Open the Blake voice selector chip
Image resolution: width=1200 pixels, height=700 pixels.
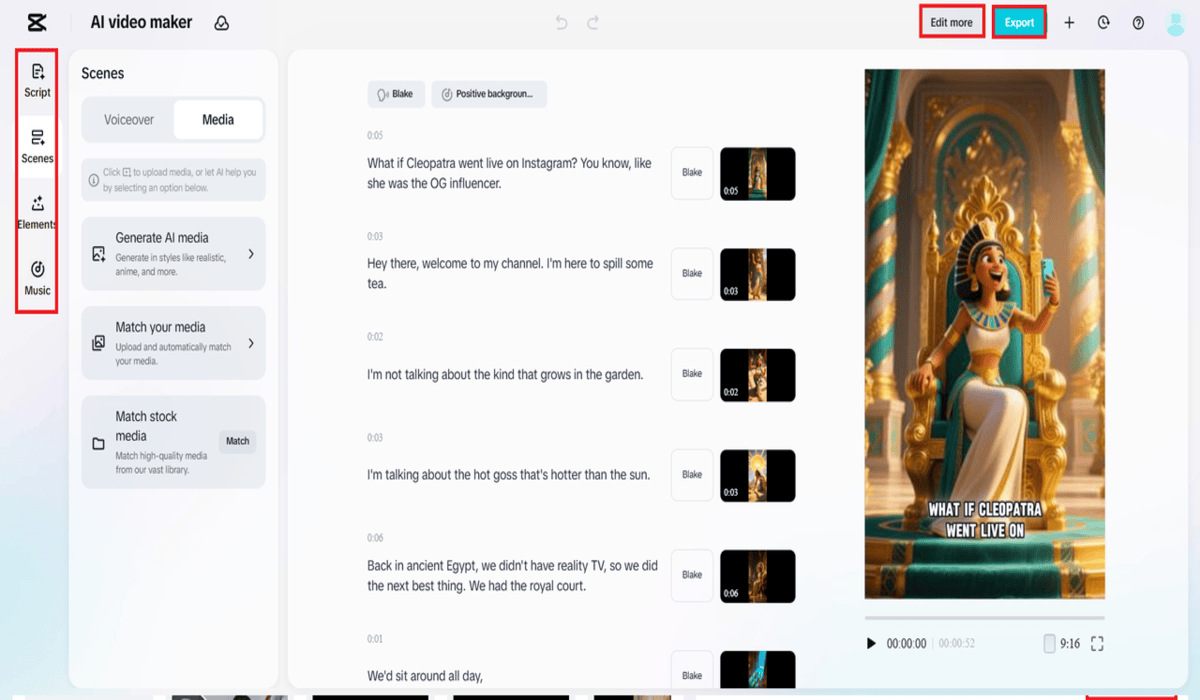pos(396,94)
